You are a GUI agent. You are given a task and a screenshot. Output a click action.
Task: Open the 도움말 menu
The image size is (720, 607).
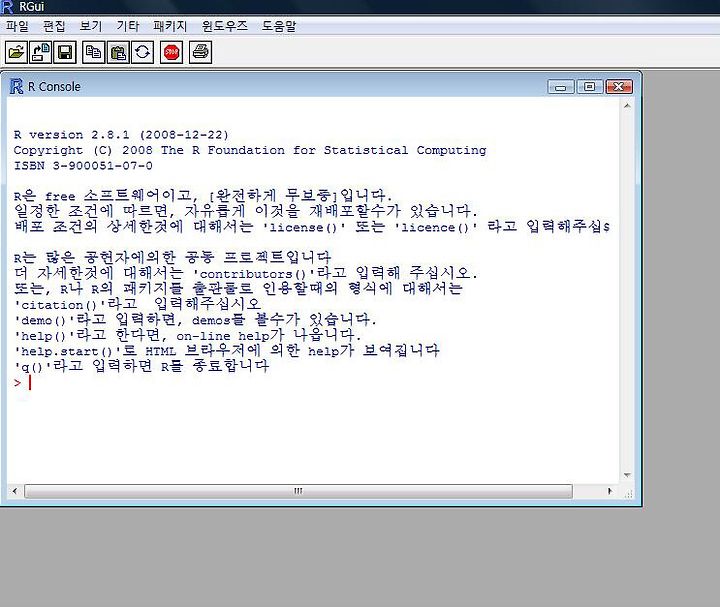tap(279, 26)
